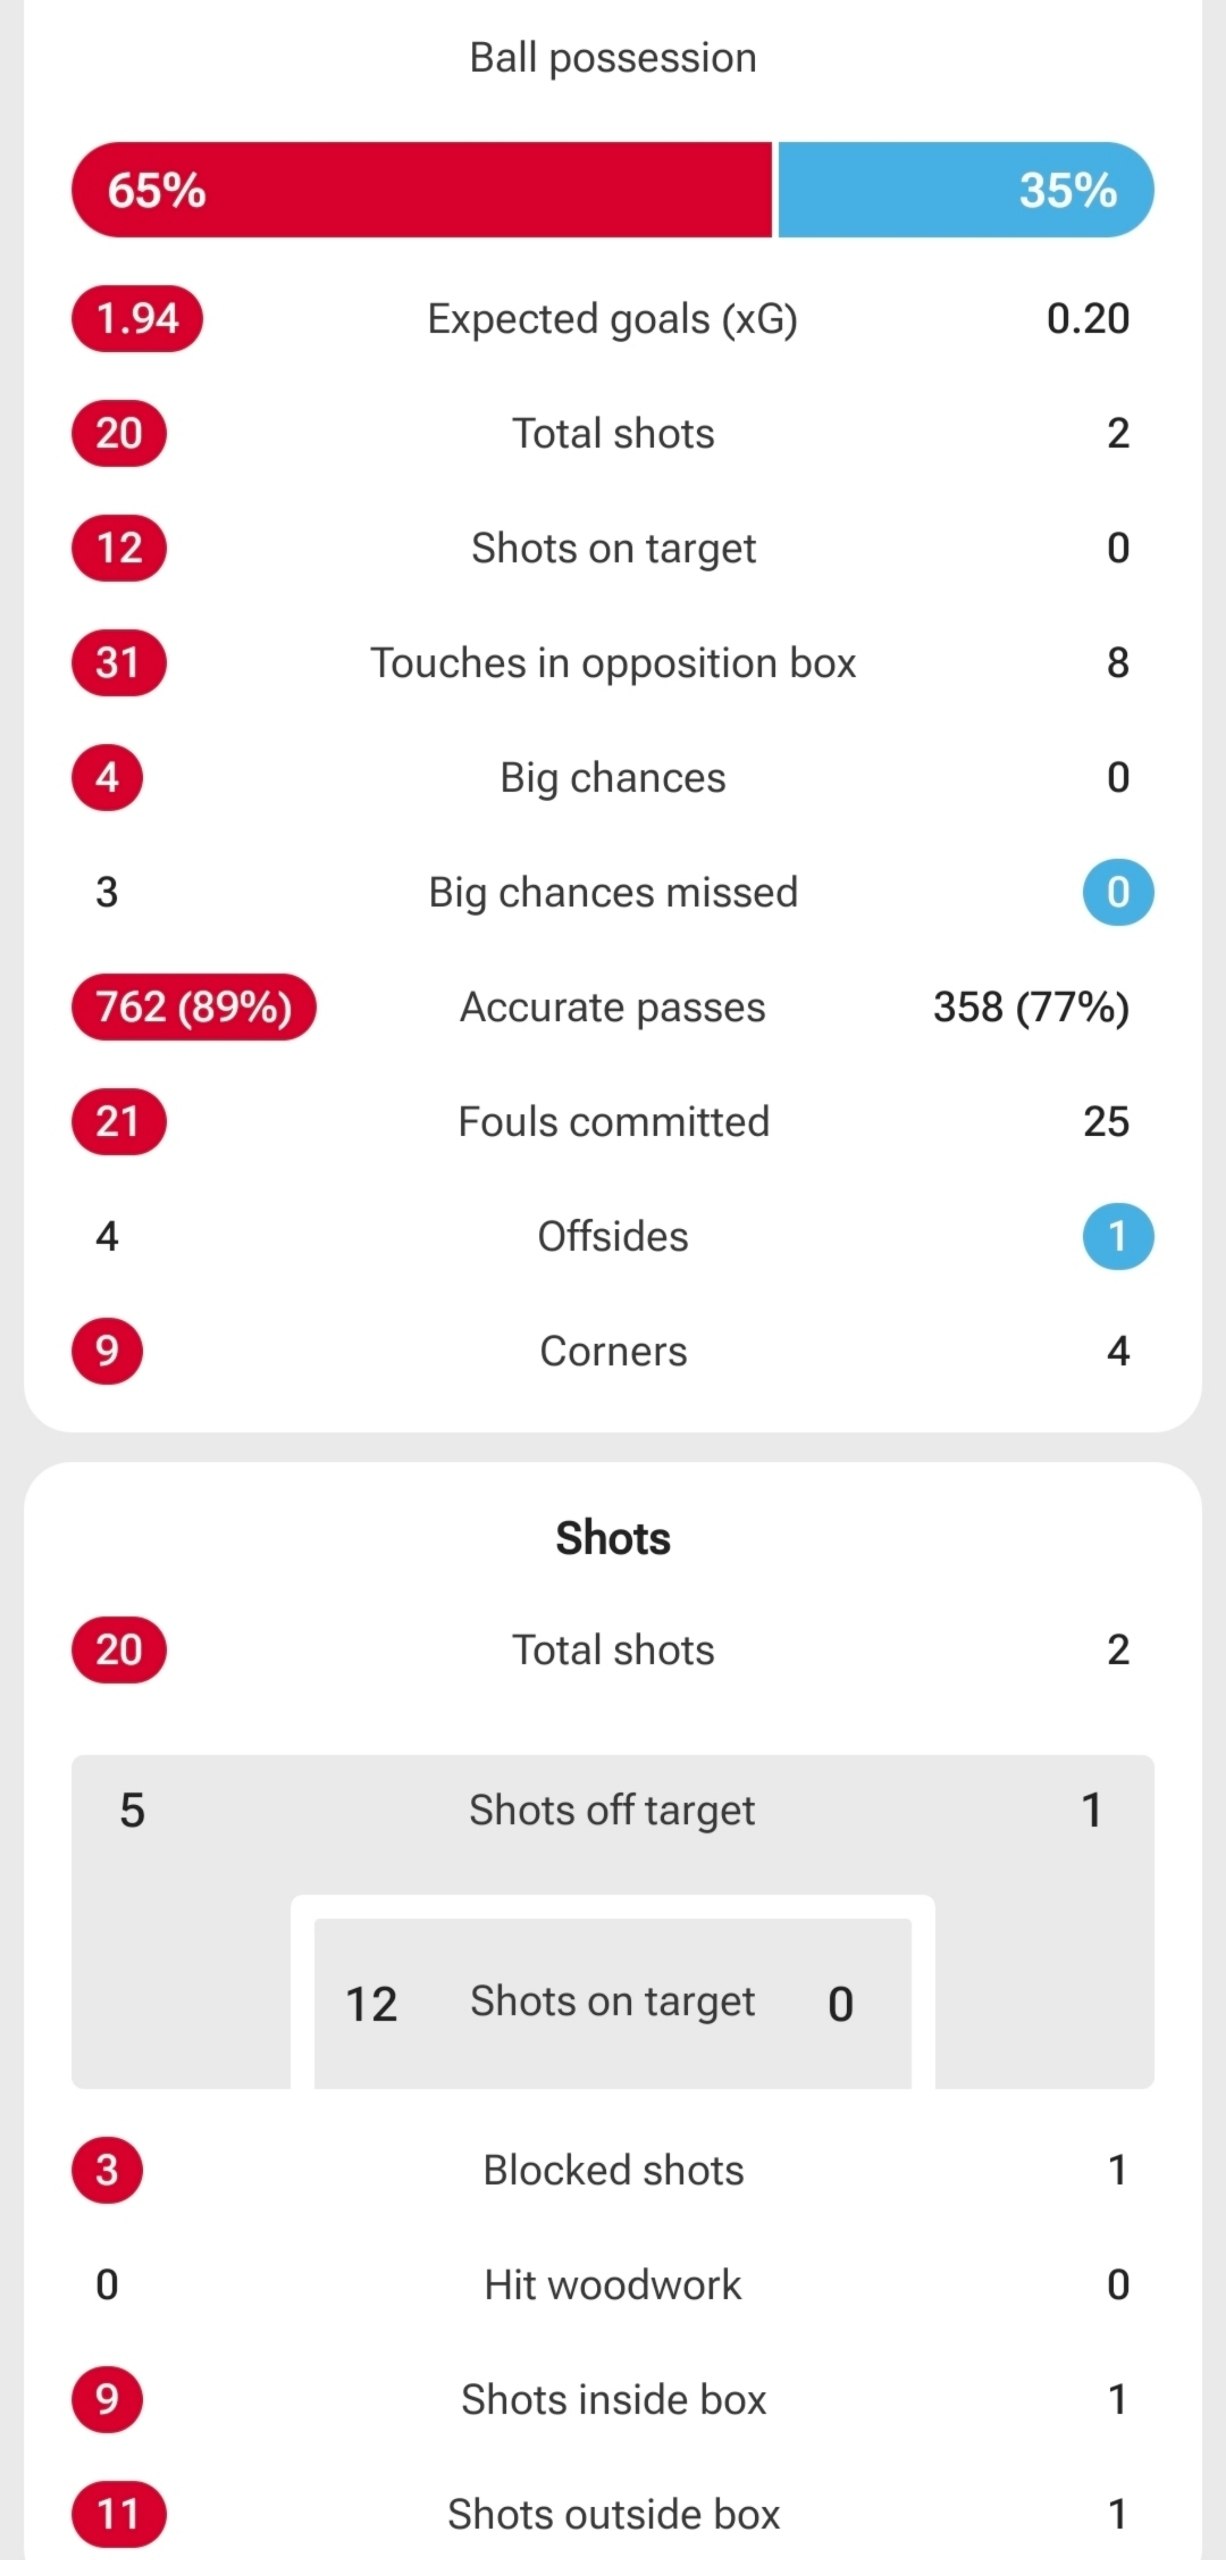Open the Shots section heading
Image resolution: width=1226 pixels, height=2560 pixels.
tap(613, 1538)
